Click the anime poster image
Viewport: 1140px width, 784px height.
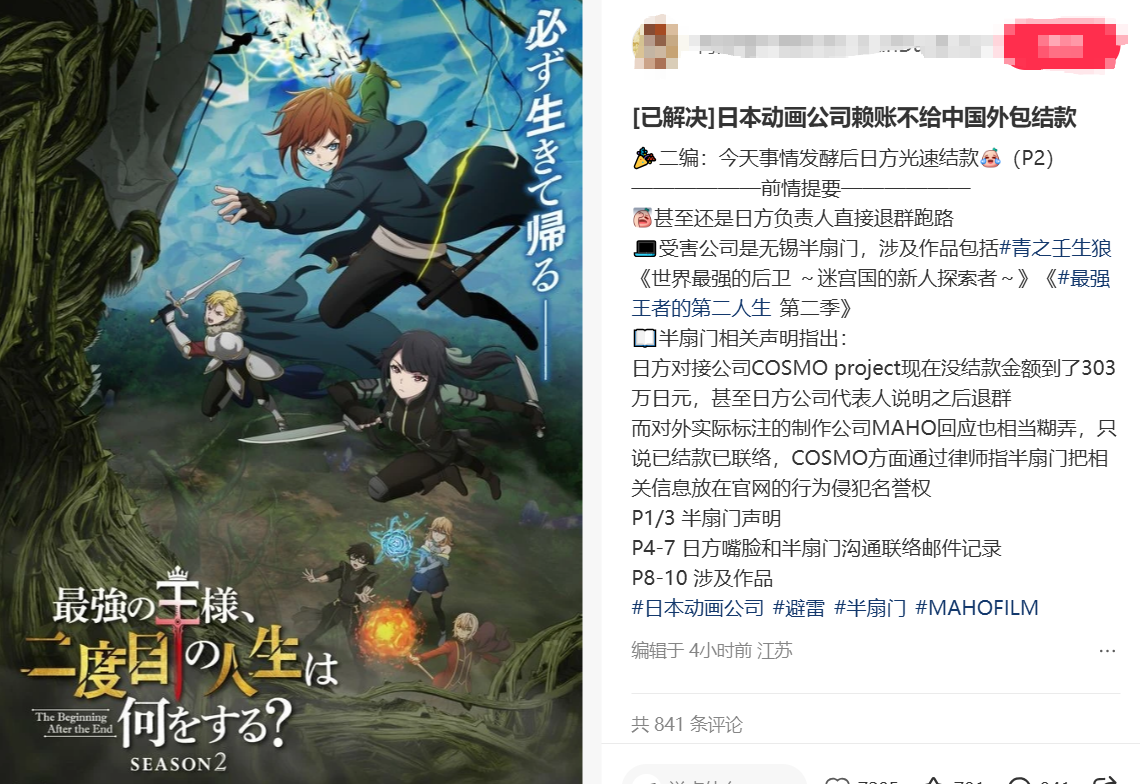(291, 392)
